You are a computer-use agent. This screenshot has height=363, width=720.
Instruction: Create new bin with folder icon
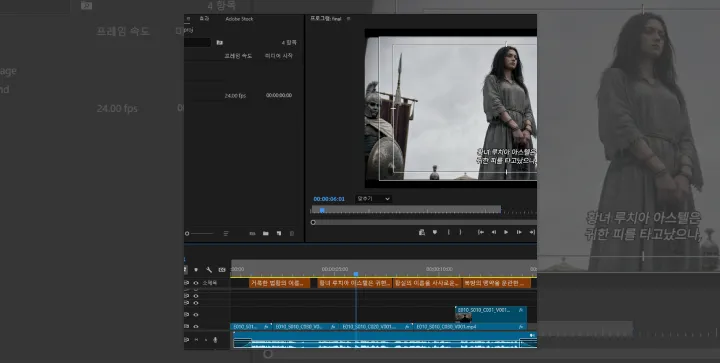[265, 234]
